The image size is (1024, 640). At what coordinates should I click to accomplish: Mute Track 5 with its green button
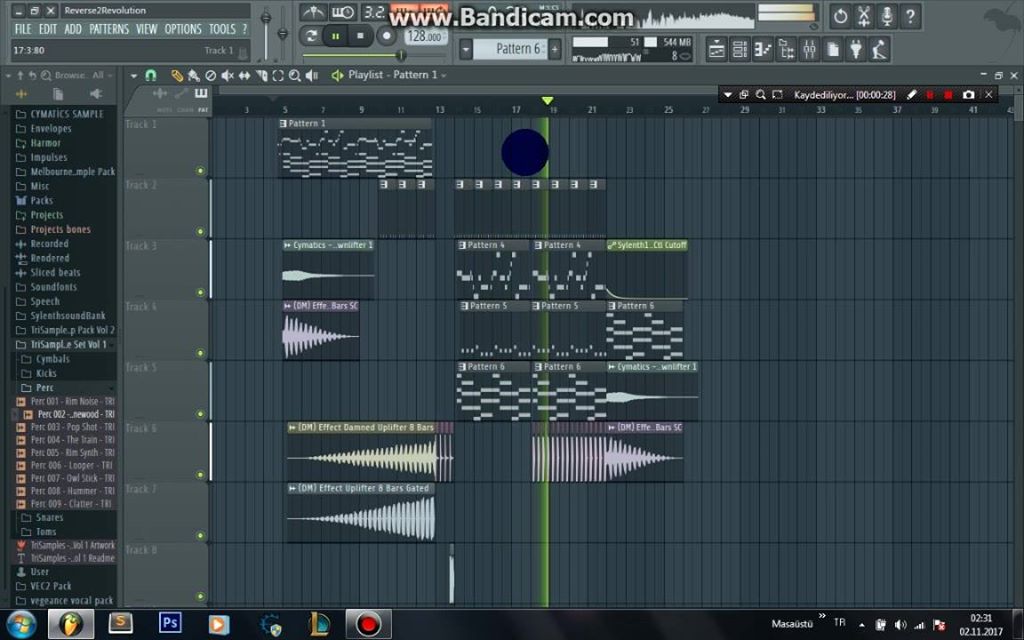[x=200, y=414]
